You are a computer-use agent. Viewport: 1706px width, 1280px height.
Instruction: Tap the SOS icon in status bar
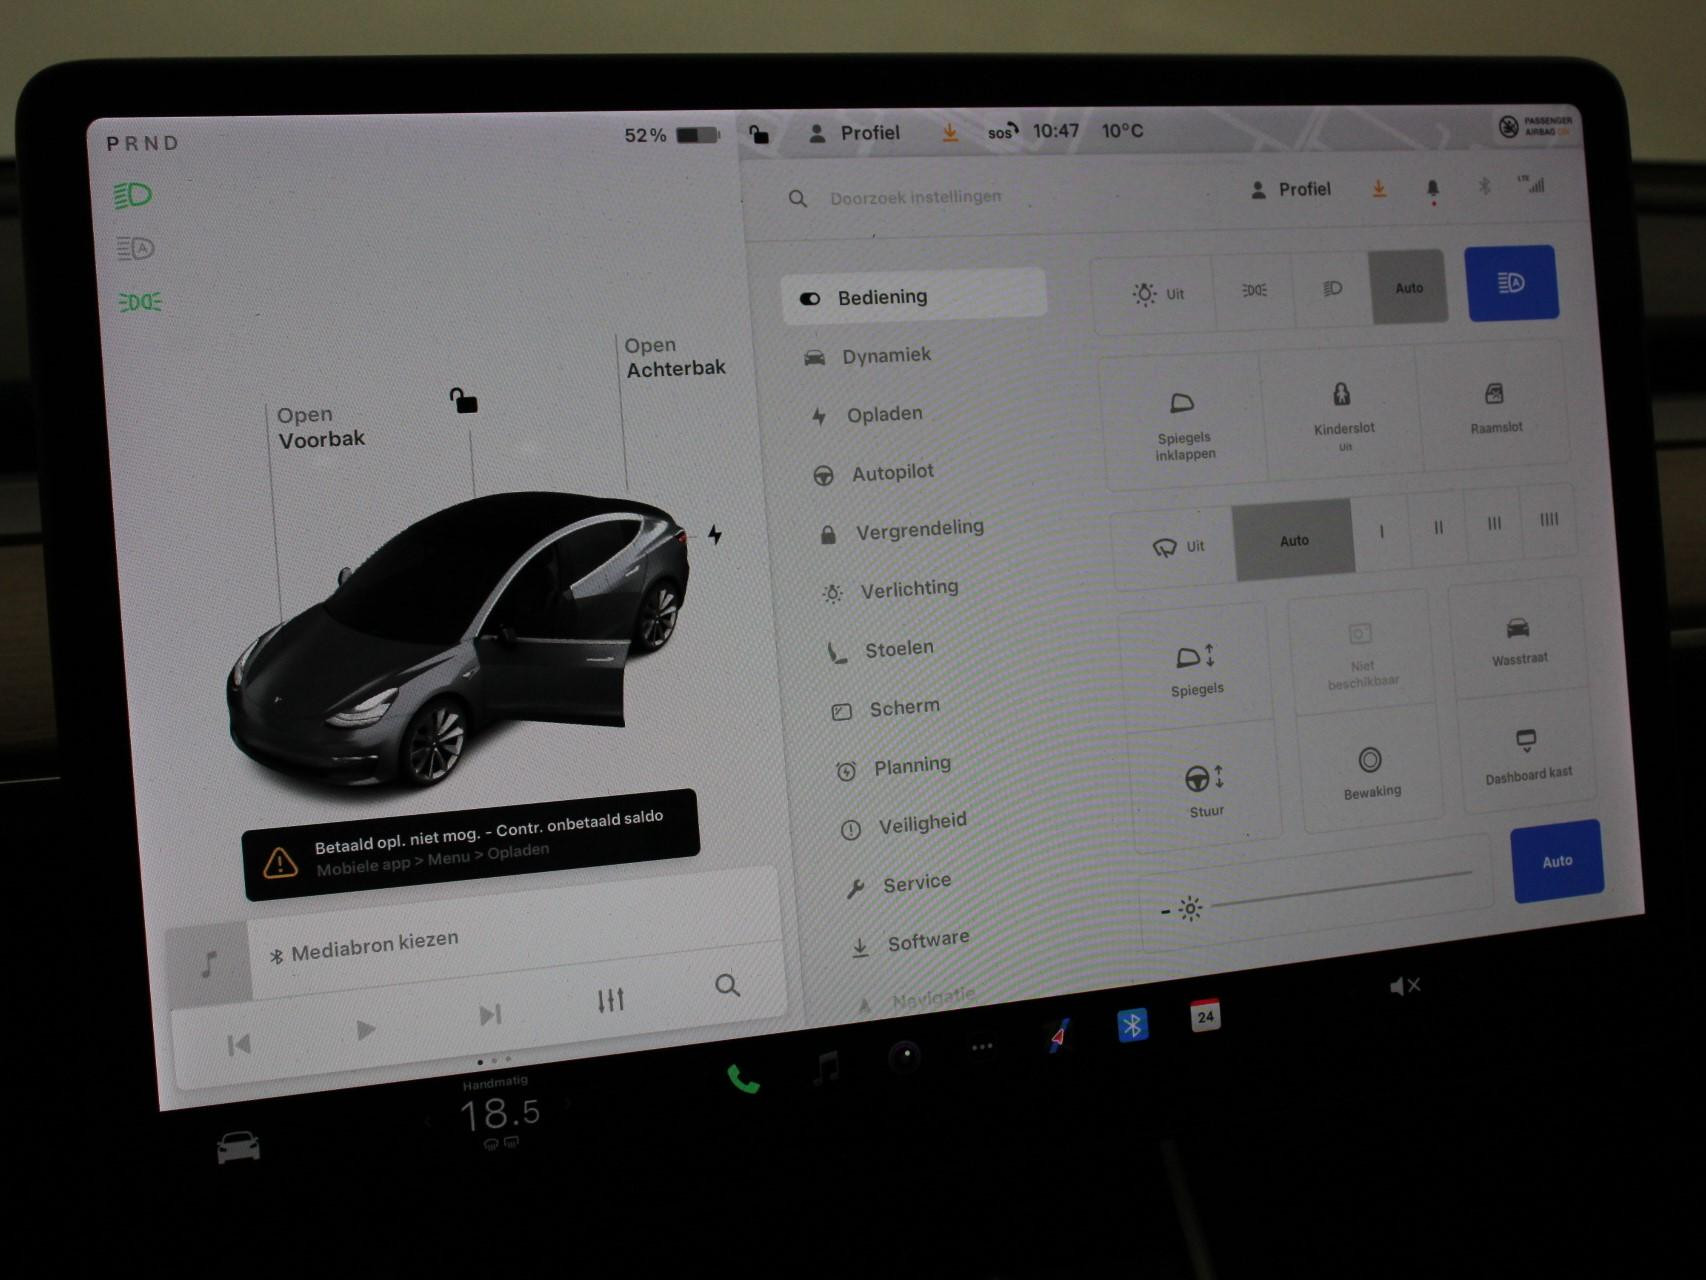pyautogui.click(x=1002, y=132)
